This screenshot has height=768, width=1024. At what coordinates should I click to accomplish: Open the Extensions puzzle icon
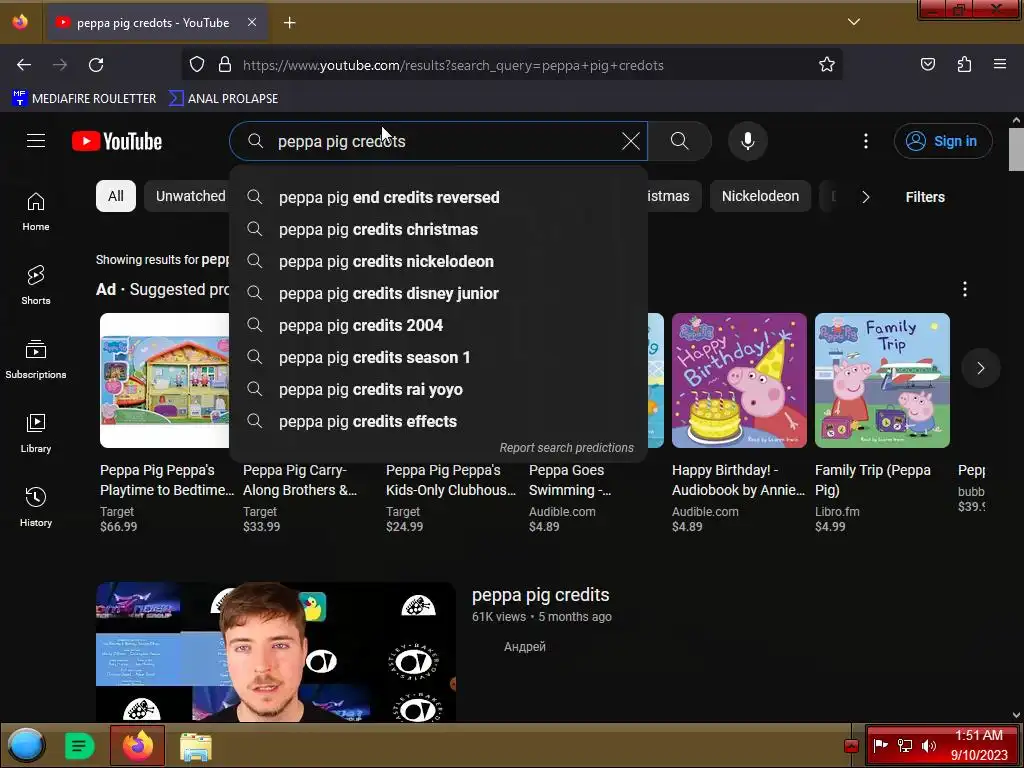[x=964, y=64]
